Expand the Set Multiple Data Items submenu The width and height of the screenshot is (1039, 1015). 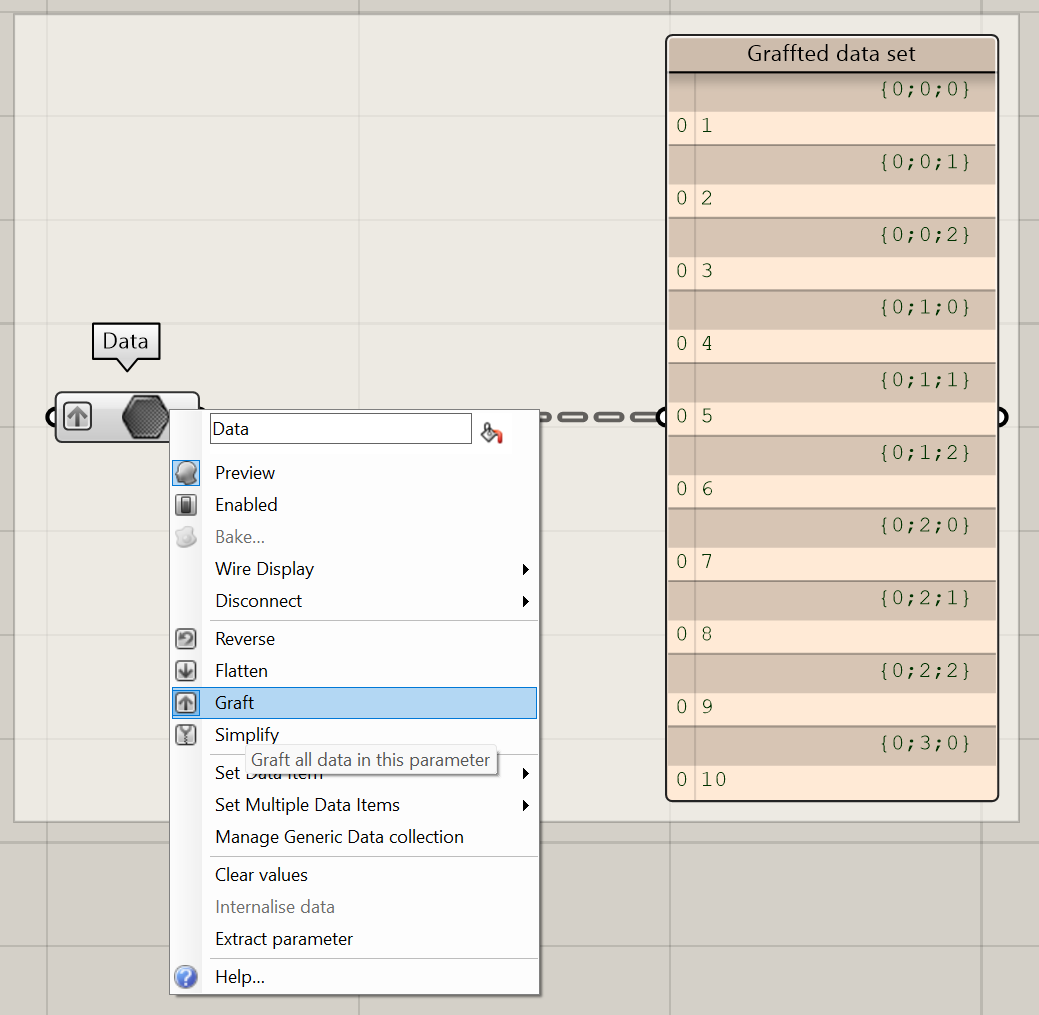(x=309, y=805)
